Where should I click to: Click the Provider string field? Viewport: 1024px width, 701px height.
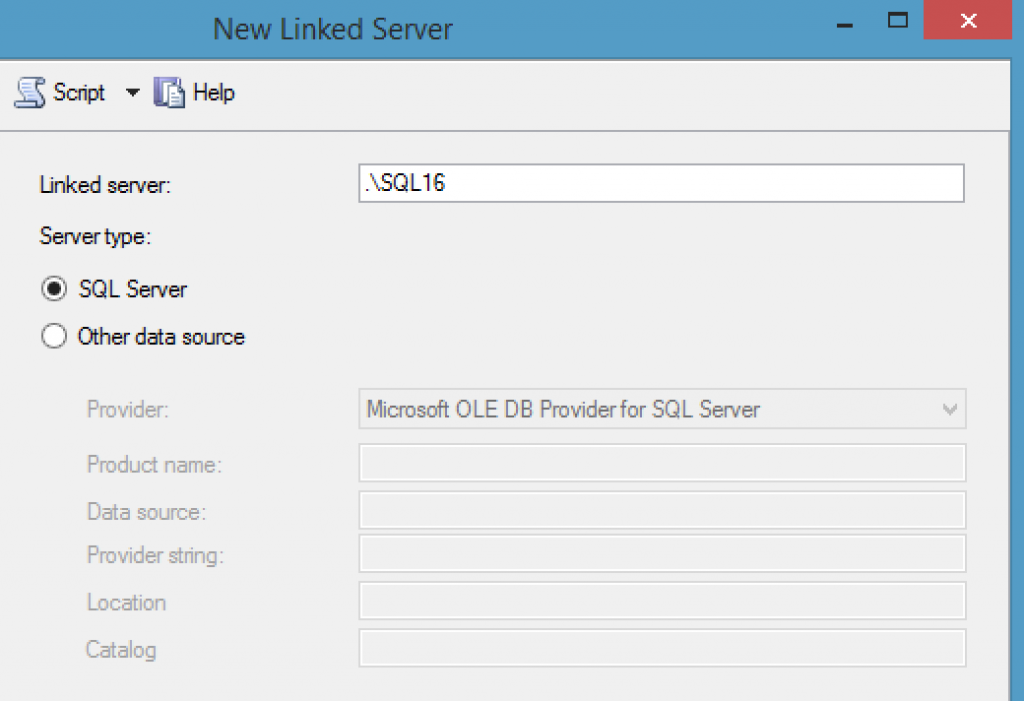pos(660,556)
